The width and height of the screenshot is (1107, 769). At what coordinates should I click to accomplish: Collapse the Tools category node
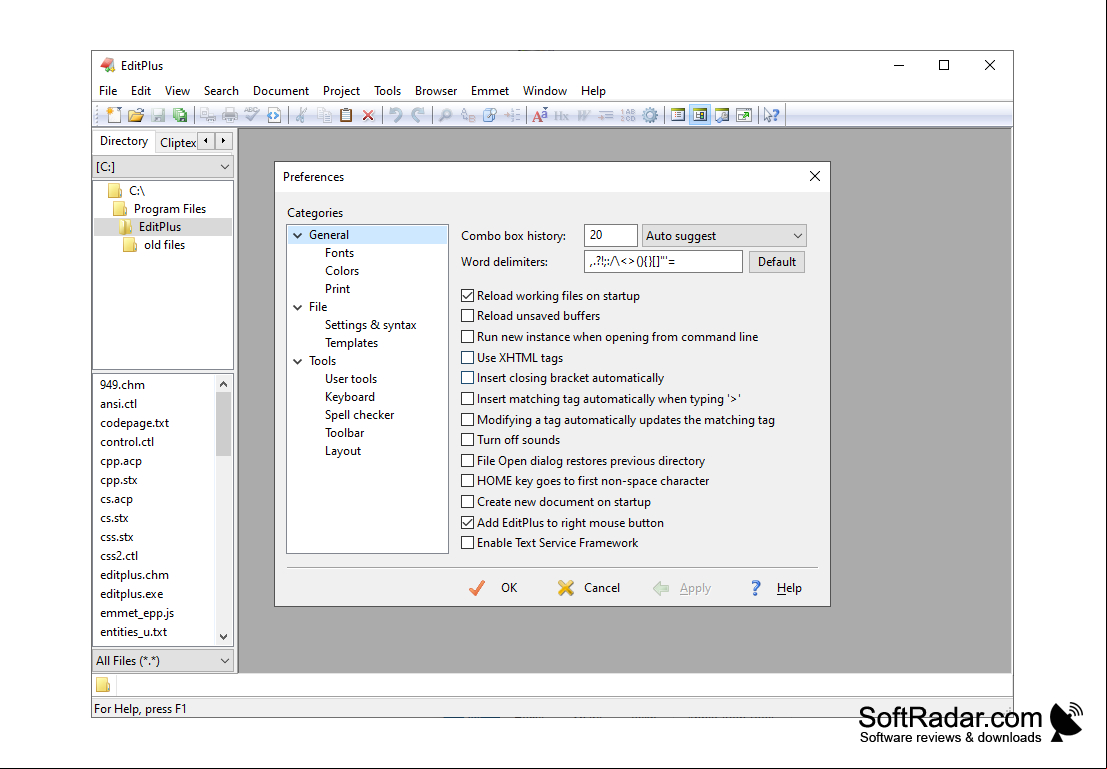coord(298,361)
